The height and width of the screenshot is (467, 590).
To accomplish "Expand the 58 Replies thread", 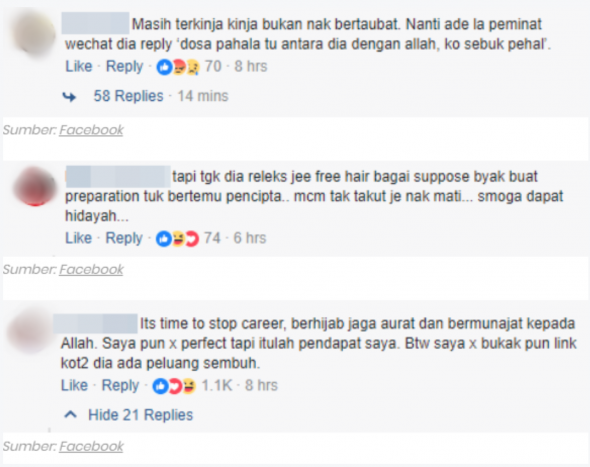I will [128, 96].
